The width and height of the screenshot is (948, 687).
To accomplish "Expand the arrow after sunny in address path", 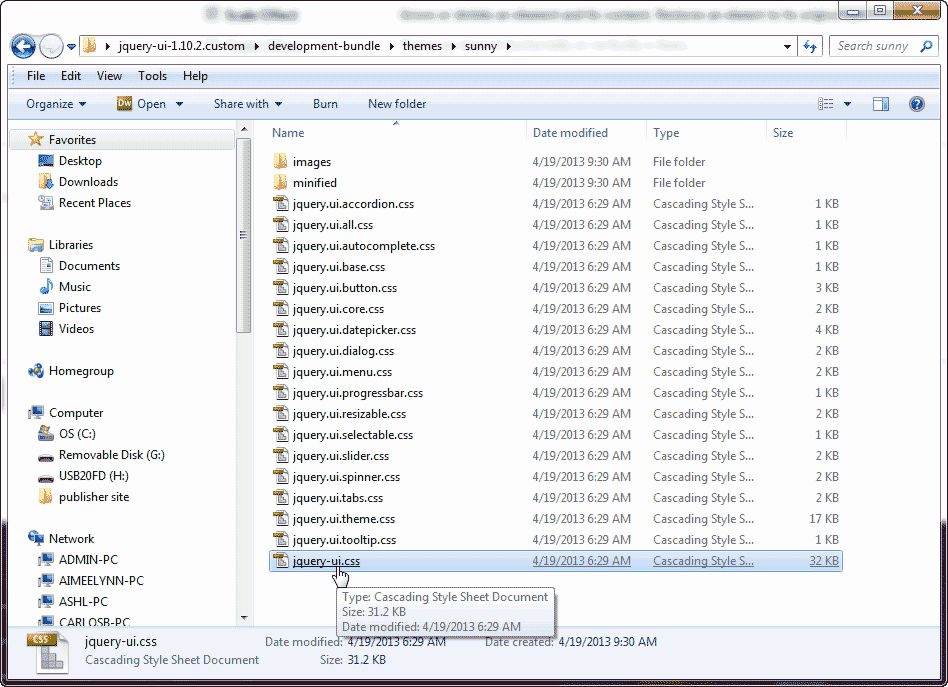I will [x=508, y=47].
